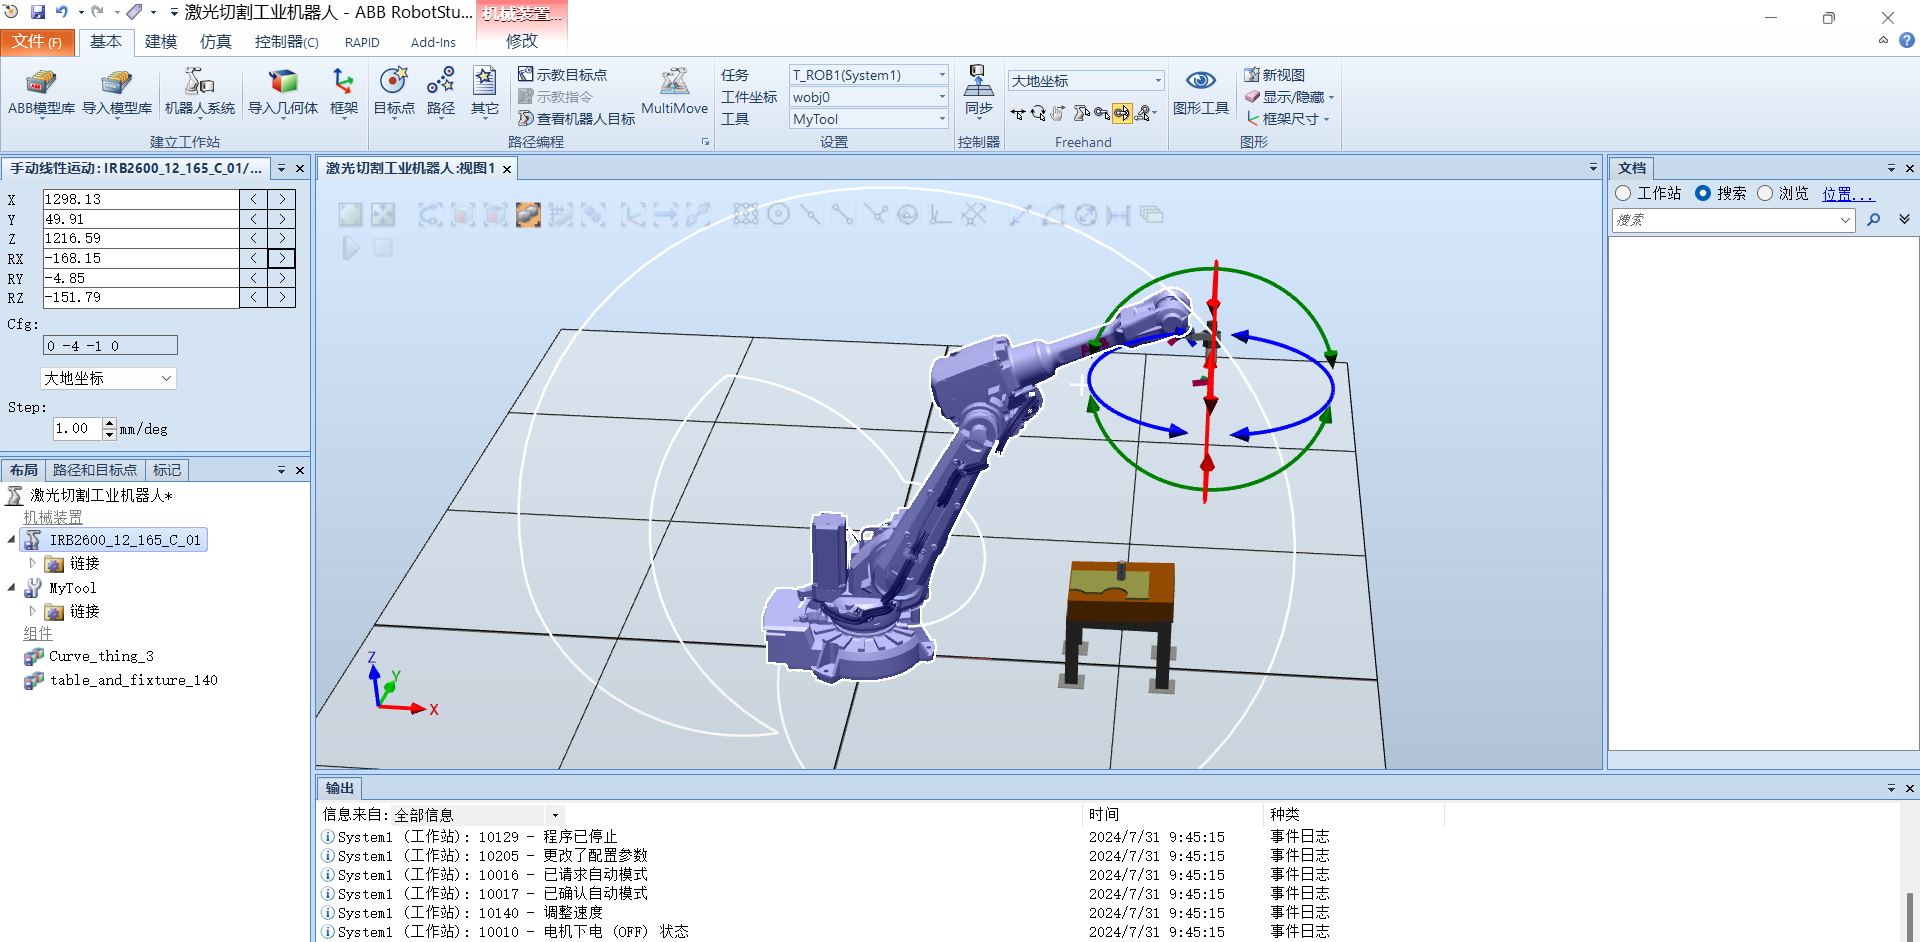Click the 位置... link
The width and height of the screenshot is (1920, 942).
click(x=1848, y=194)
